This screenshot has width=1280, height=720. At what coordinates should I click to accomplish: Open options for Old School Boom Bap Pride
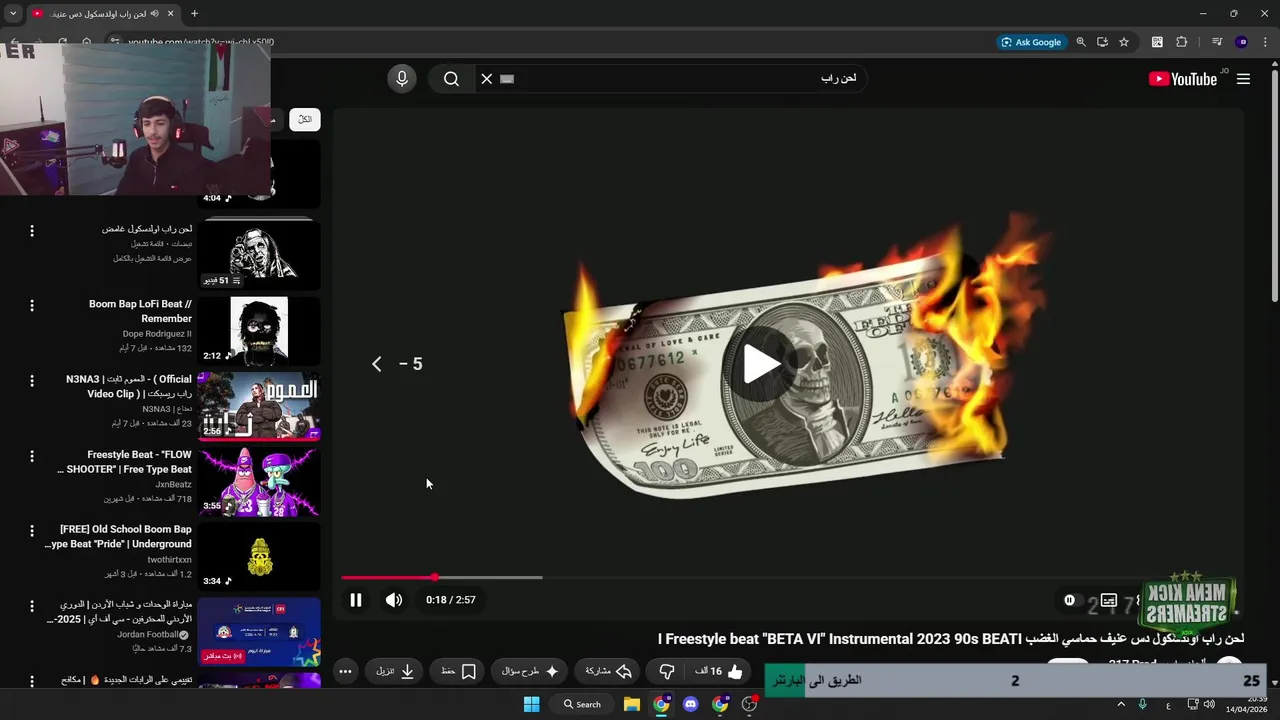pos(32,531)
